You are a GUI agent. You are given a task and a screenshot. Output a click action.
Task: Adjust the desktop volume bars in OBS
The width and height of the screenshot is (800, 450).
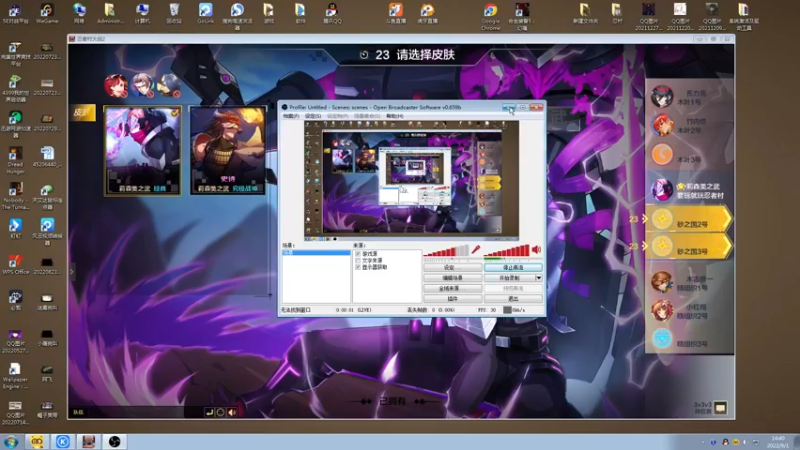click(507, 251)
